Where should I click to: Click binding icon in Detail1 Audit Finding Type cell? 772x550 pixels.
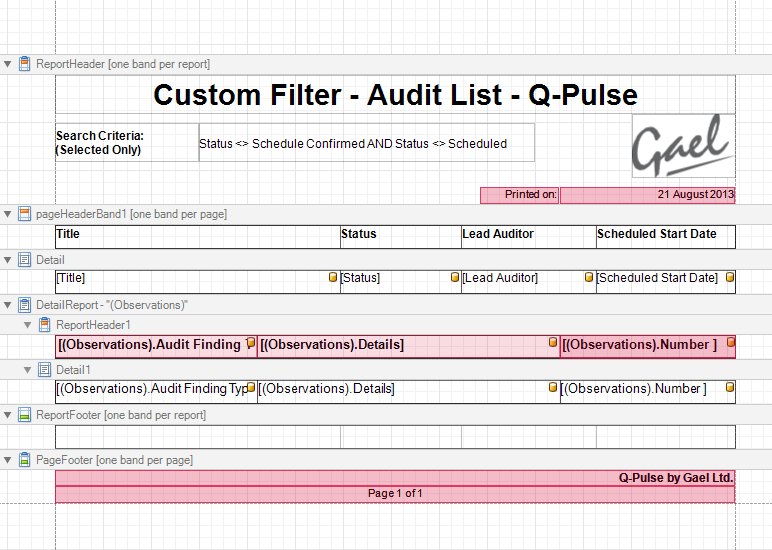(x=251, y=388)
